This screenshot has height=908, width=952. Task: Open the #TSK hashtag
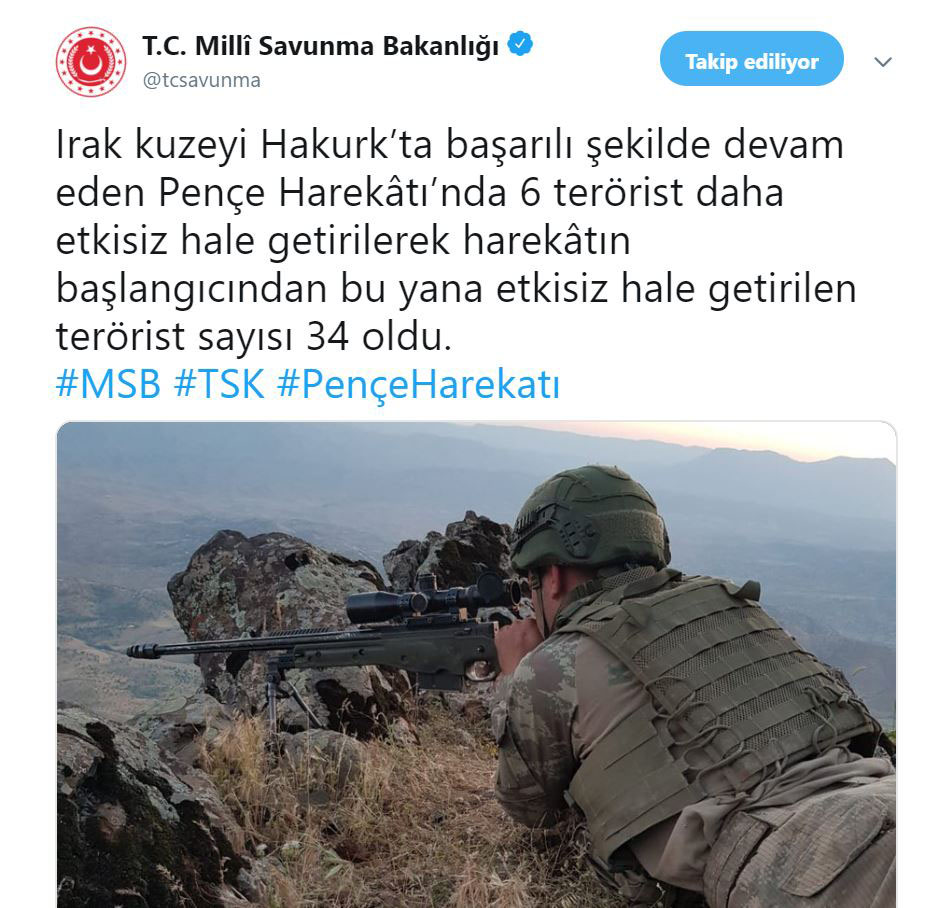(219, 385)
